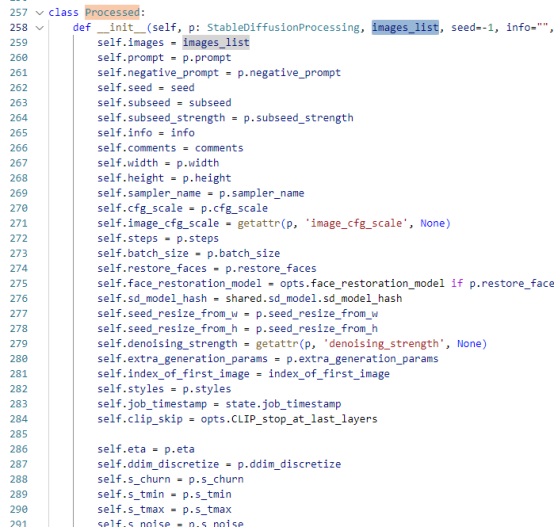Click p.height on line 268
Image resolution: width=554 pixels, height=527 pixels.
(x=207, y=178)
